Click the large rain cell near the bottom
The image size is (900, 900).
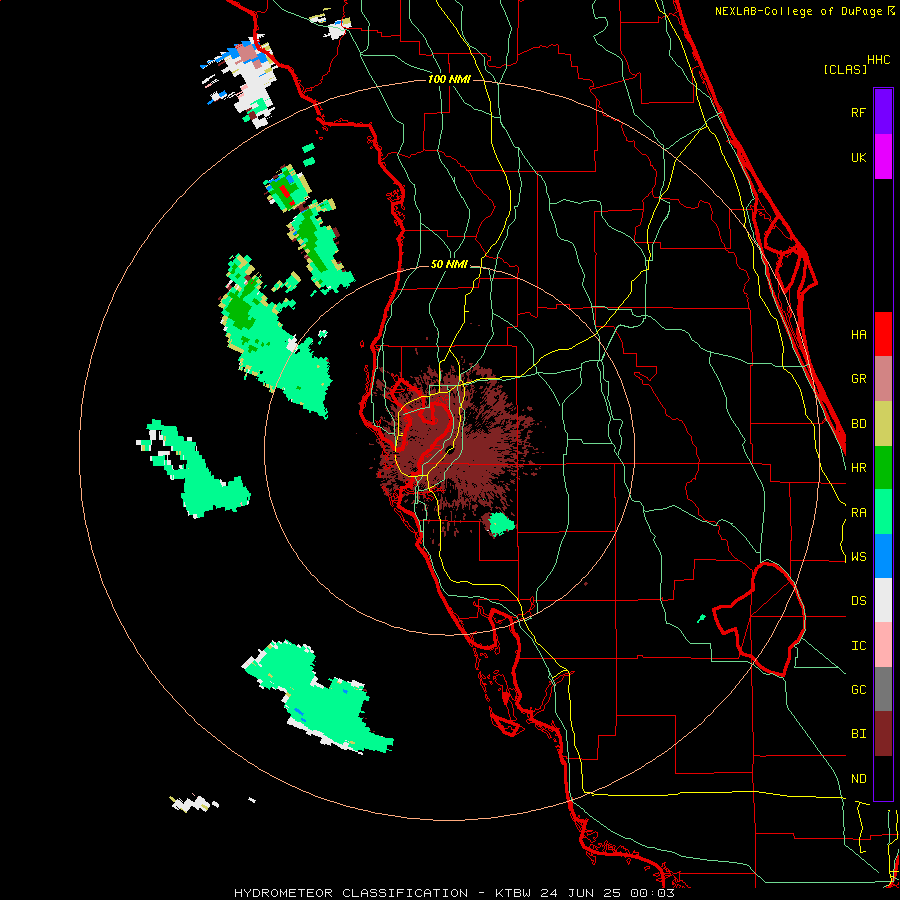(321, 697)
